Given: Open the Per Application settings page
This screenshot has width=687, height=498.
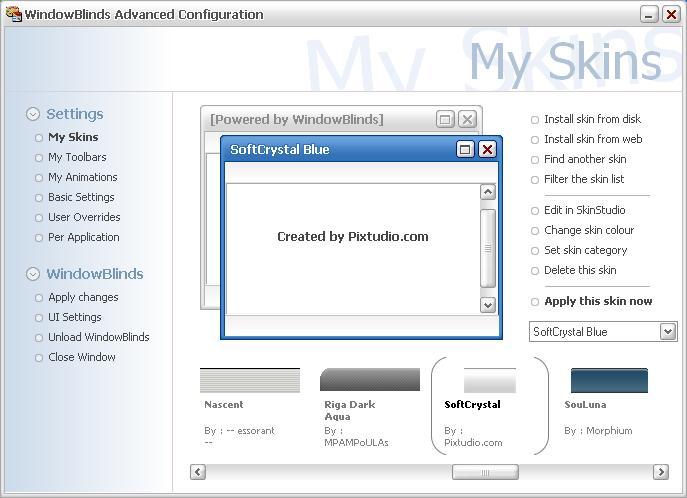Looking at the screenshot, I should [83, 237].
